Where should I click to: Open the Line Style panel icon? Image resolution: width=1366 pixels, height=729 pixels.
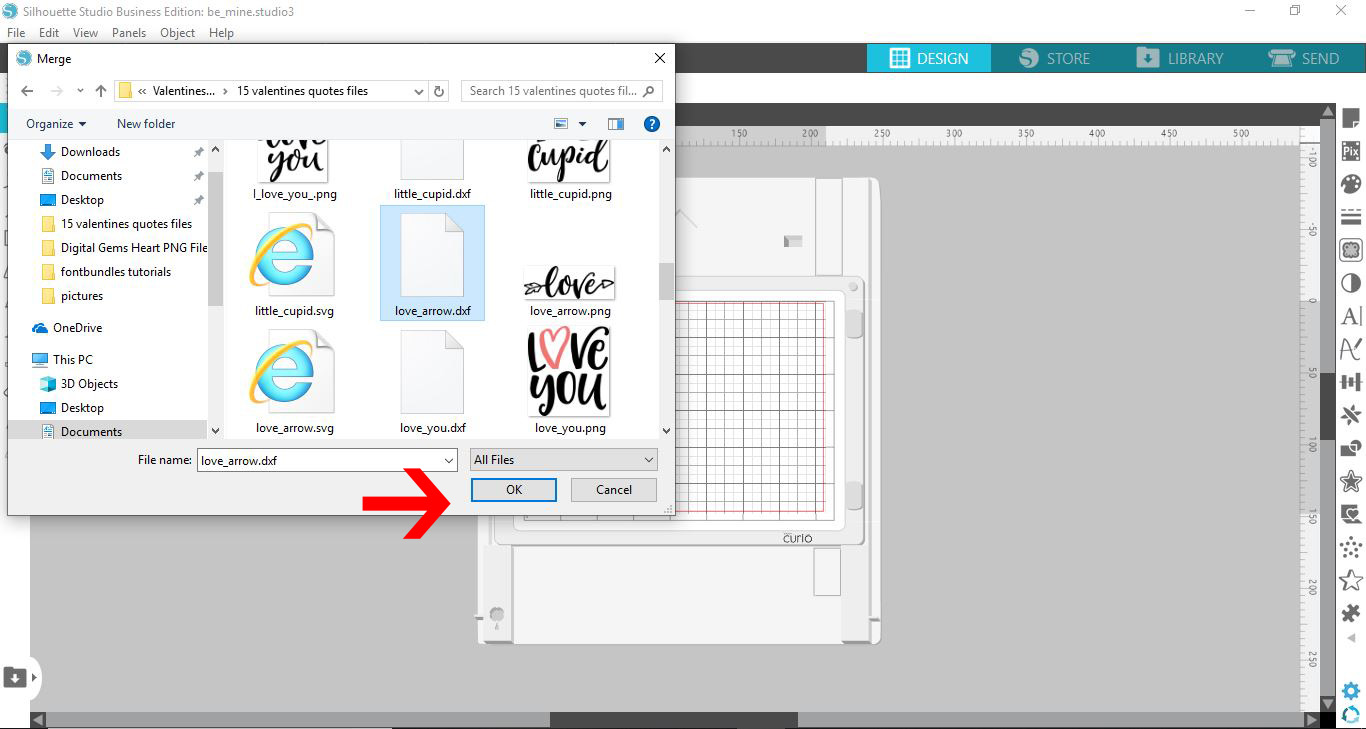click(1351, 217)
